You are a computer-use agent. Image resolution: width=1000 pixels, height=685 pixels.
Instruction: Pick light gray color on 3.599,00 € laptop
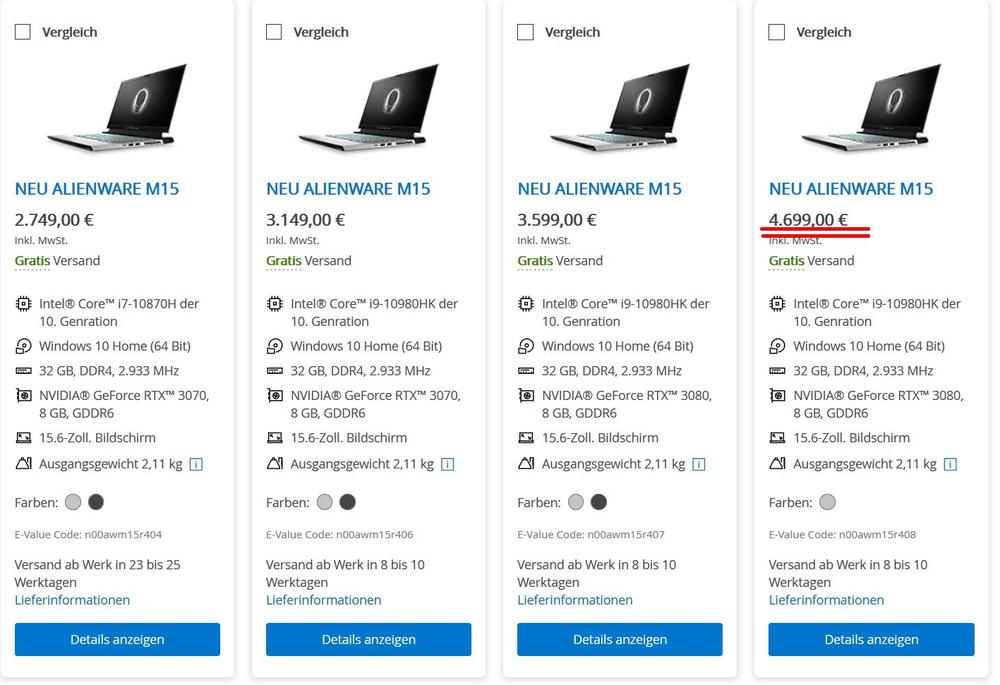(x=575, y=502)
